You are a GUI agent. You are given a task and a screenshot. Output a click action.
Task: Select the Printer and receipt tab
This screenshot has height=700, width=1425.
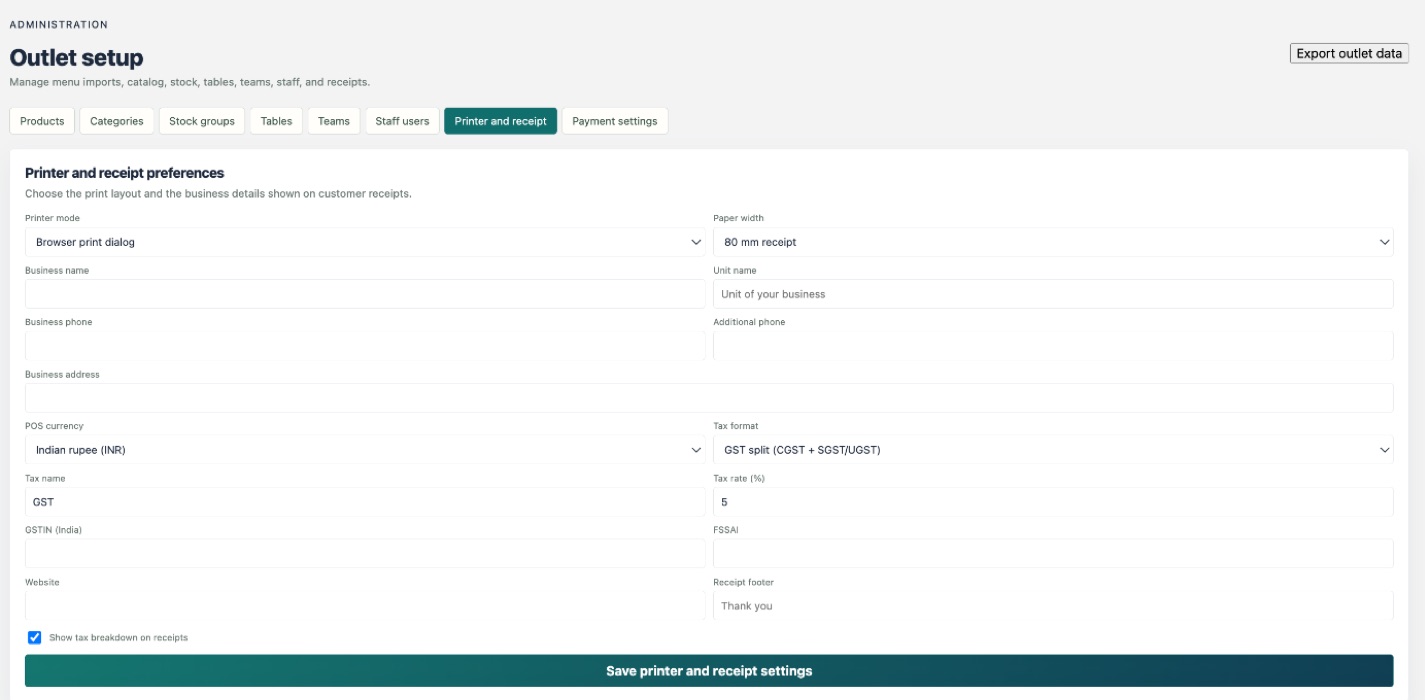[x=500, y=121]
